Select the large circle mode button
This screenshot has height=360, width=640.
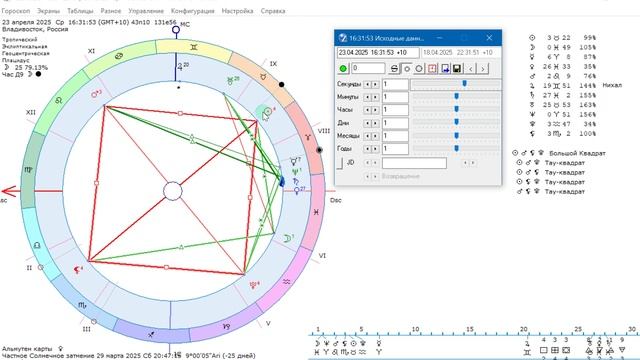pyautogui.click(x=419, y=69)
